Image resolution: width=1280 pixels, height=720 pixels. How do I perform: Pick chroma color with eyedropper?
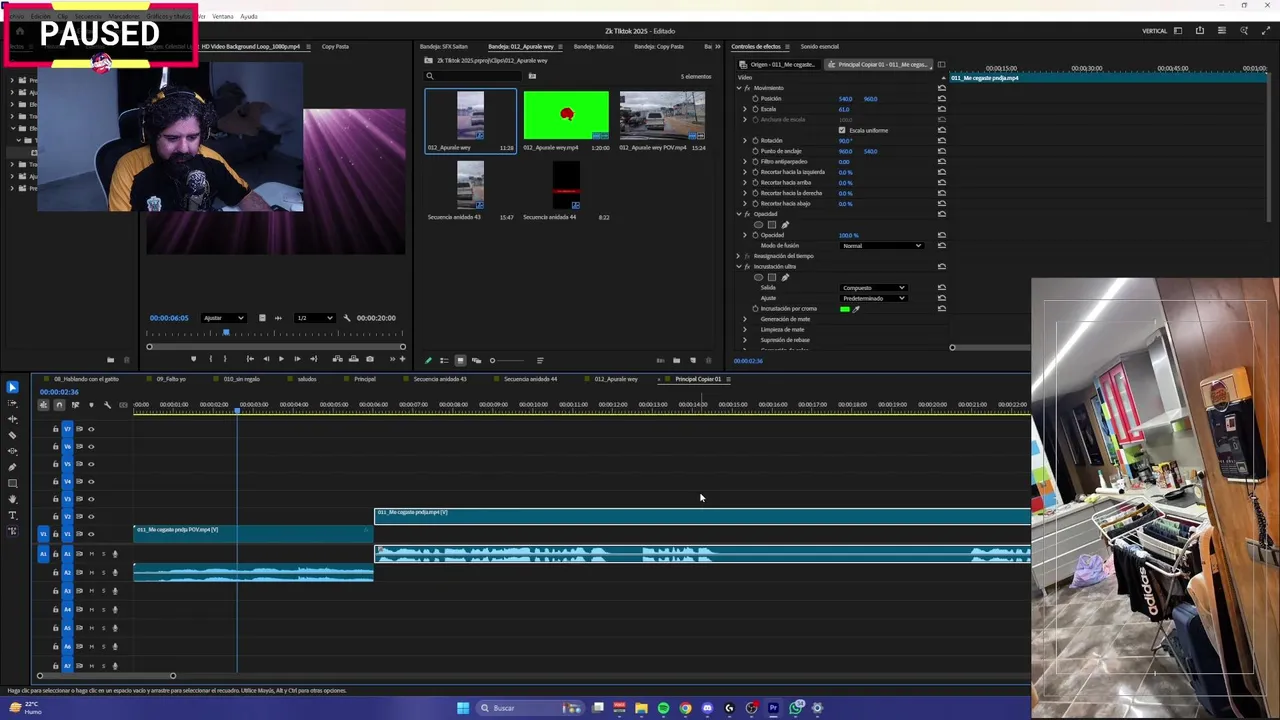click(856, 309)
